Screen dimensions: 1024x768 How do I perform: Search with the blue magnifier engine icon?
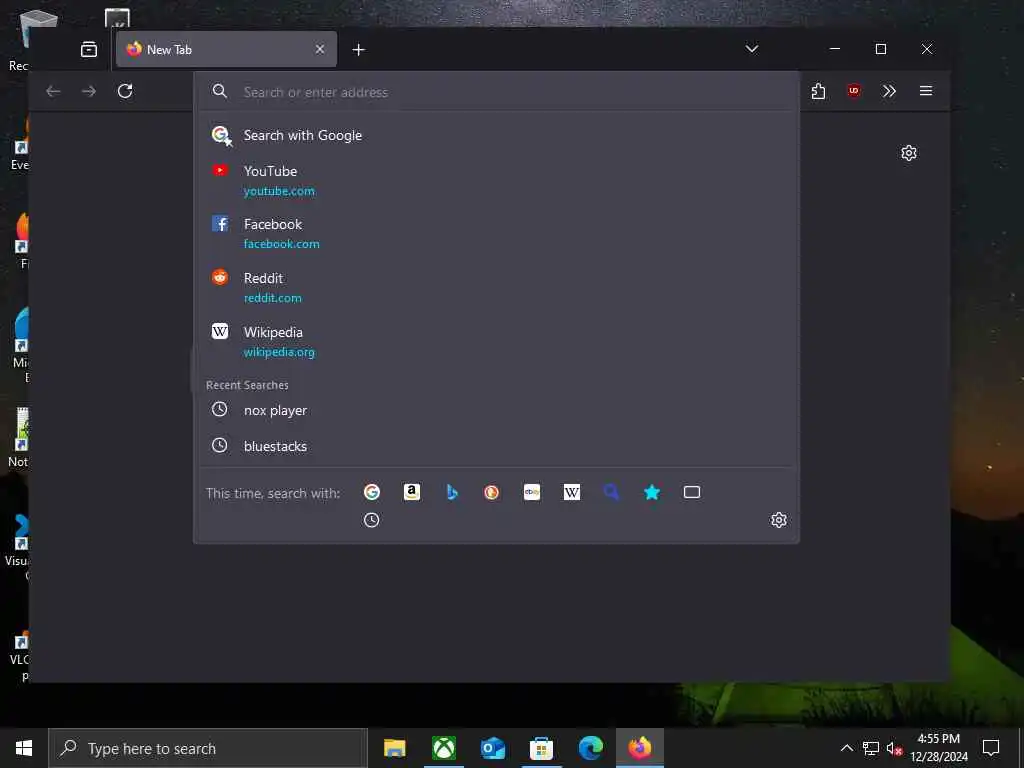[x=611, y=492]
